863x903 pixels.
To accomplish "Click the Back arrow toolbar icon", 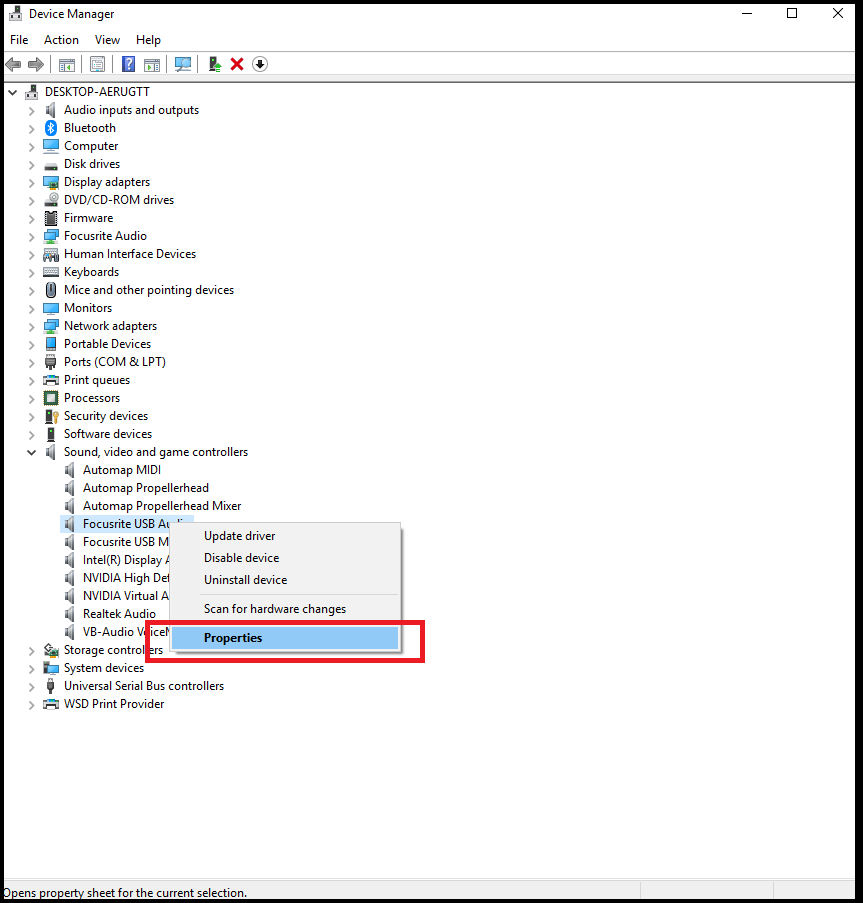I will [x=13, y=64].
